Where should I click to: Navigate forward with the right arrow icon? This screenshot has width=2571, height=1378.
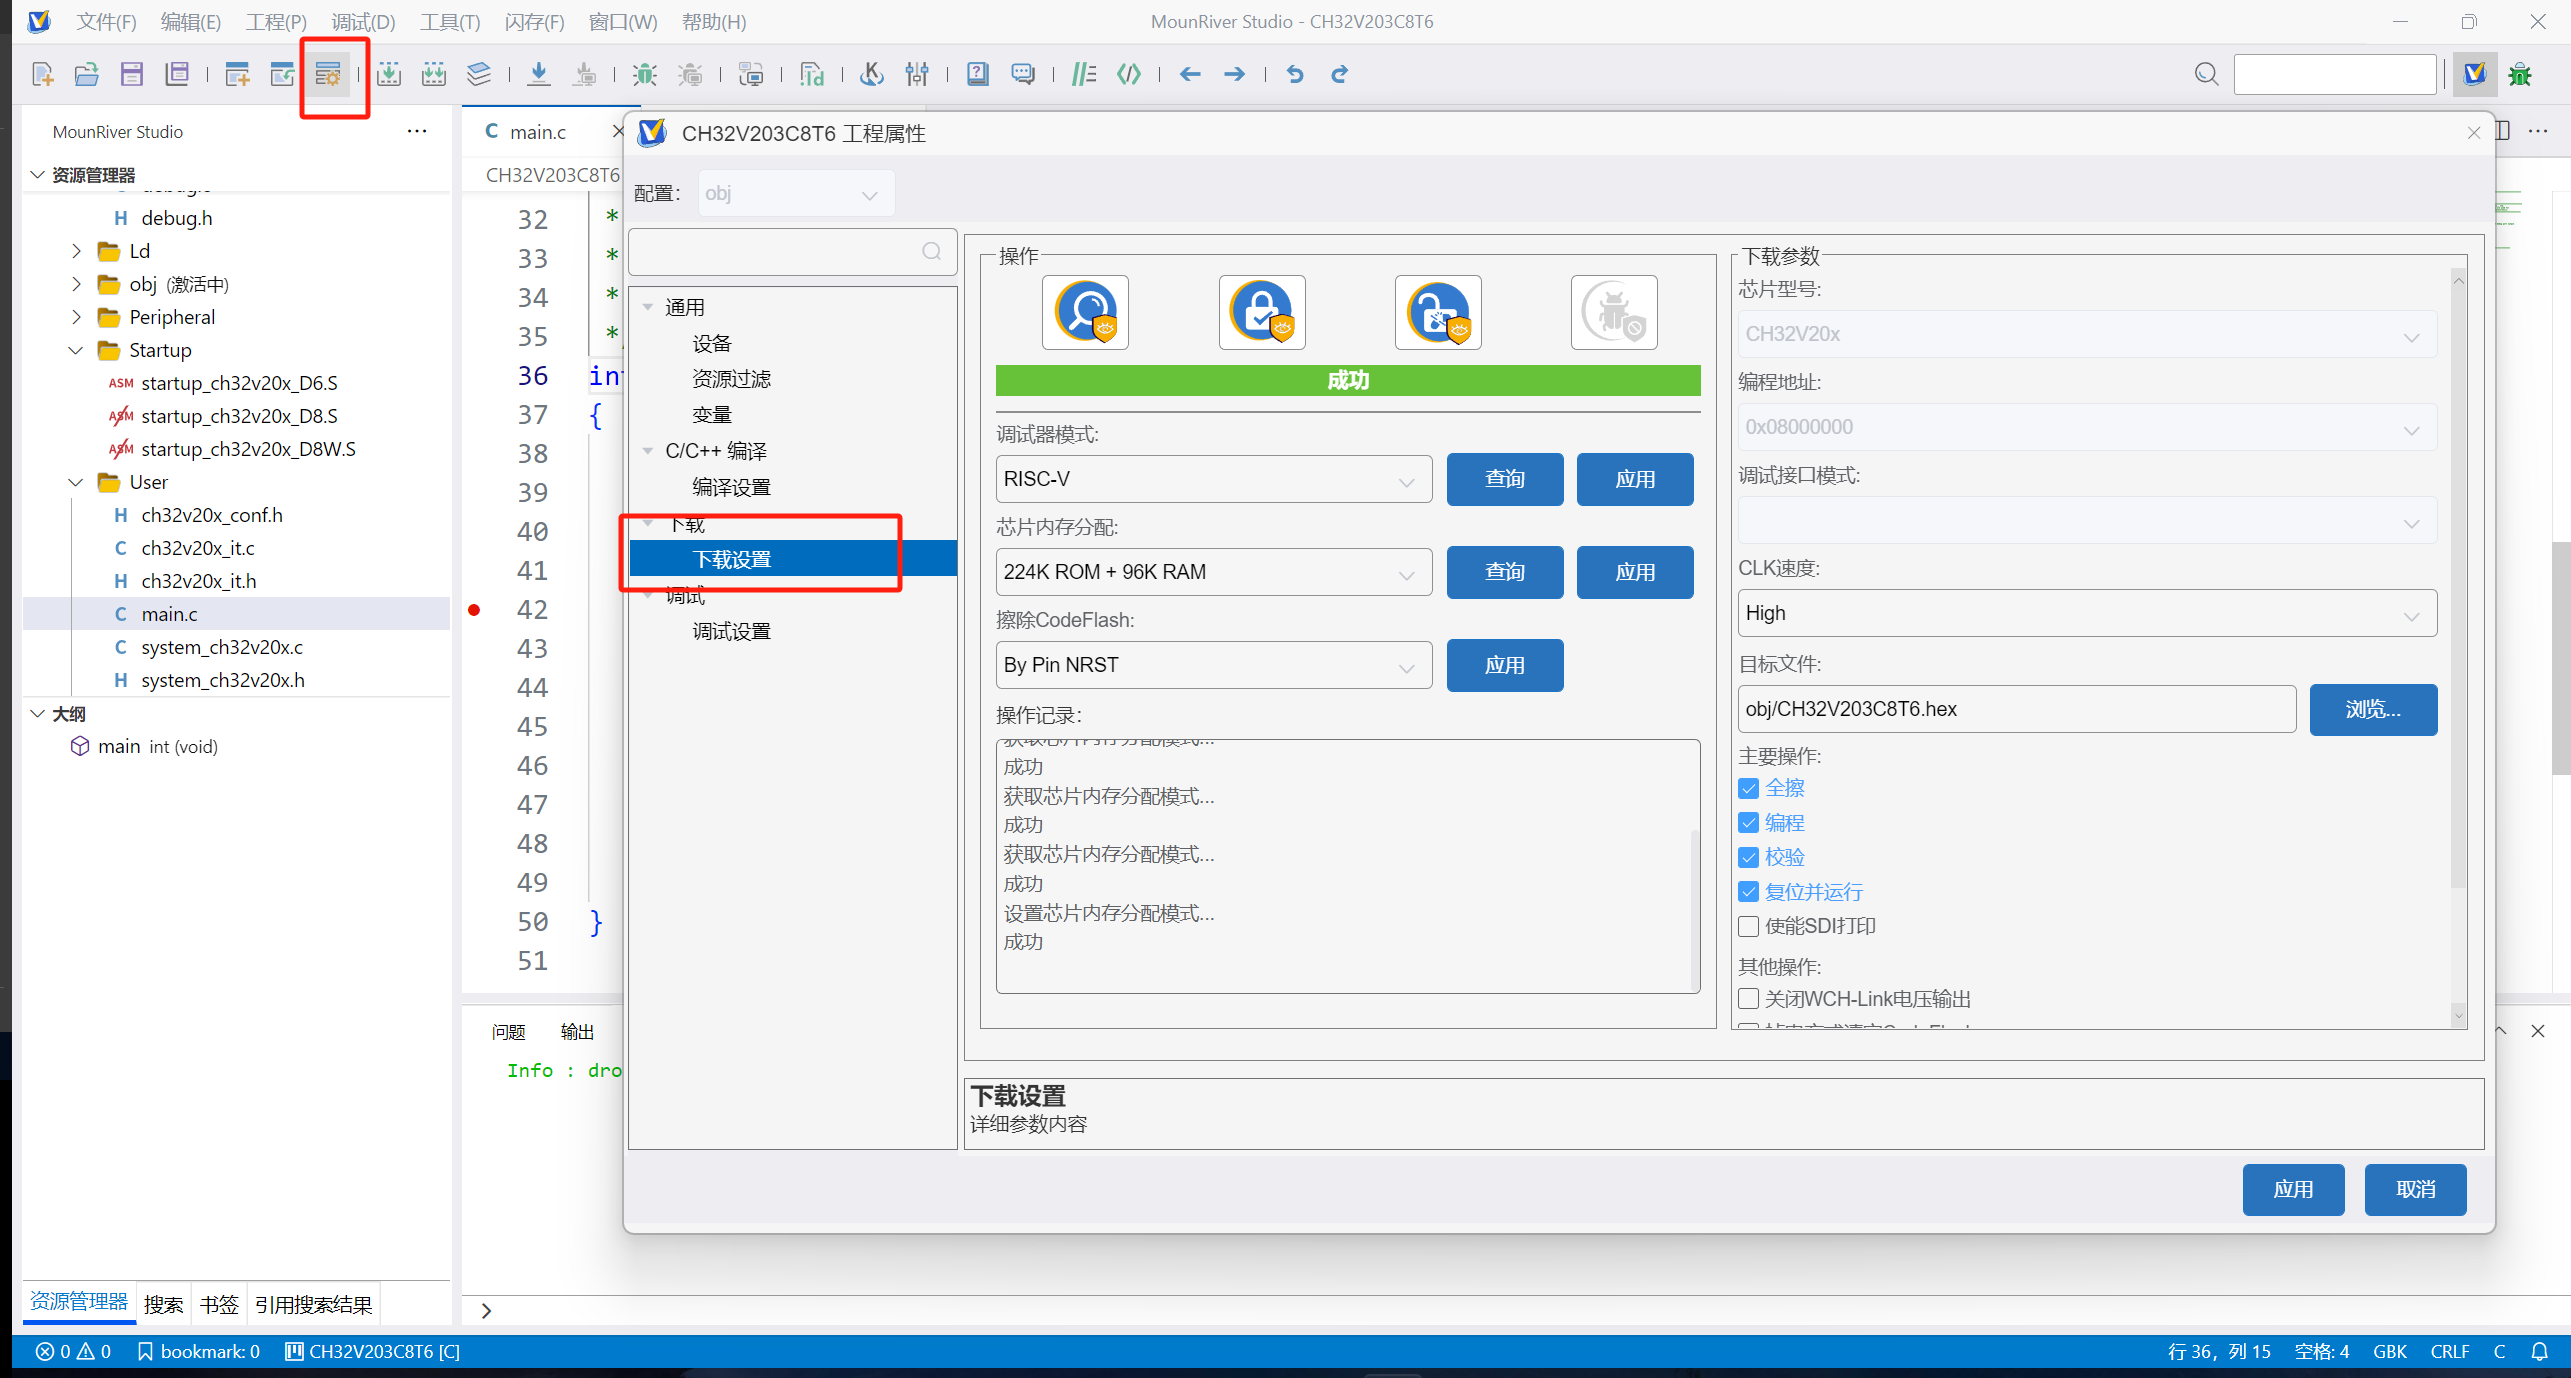[x=1235, y=74]
